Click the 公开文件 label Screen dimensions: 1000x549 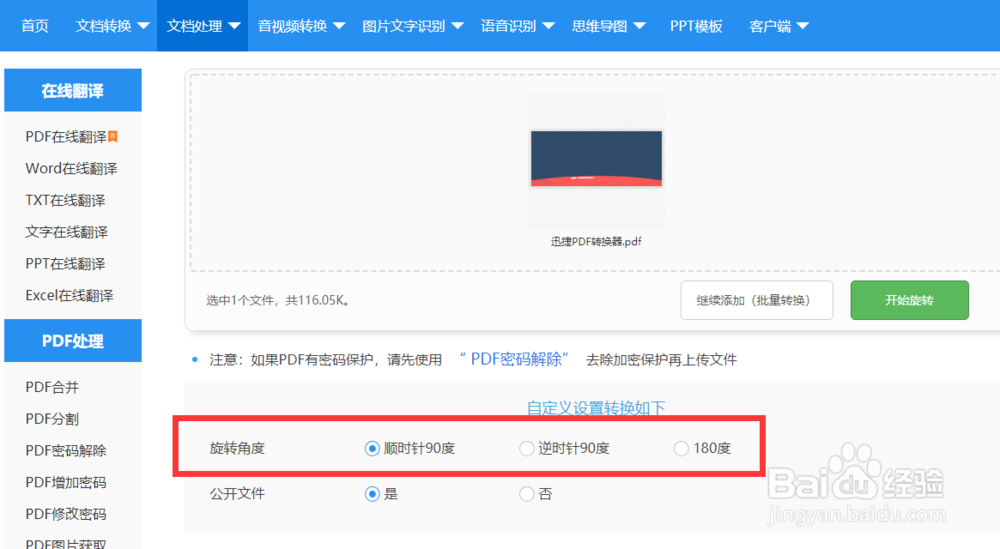237,494
